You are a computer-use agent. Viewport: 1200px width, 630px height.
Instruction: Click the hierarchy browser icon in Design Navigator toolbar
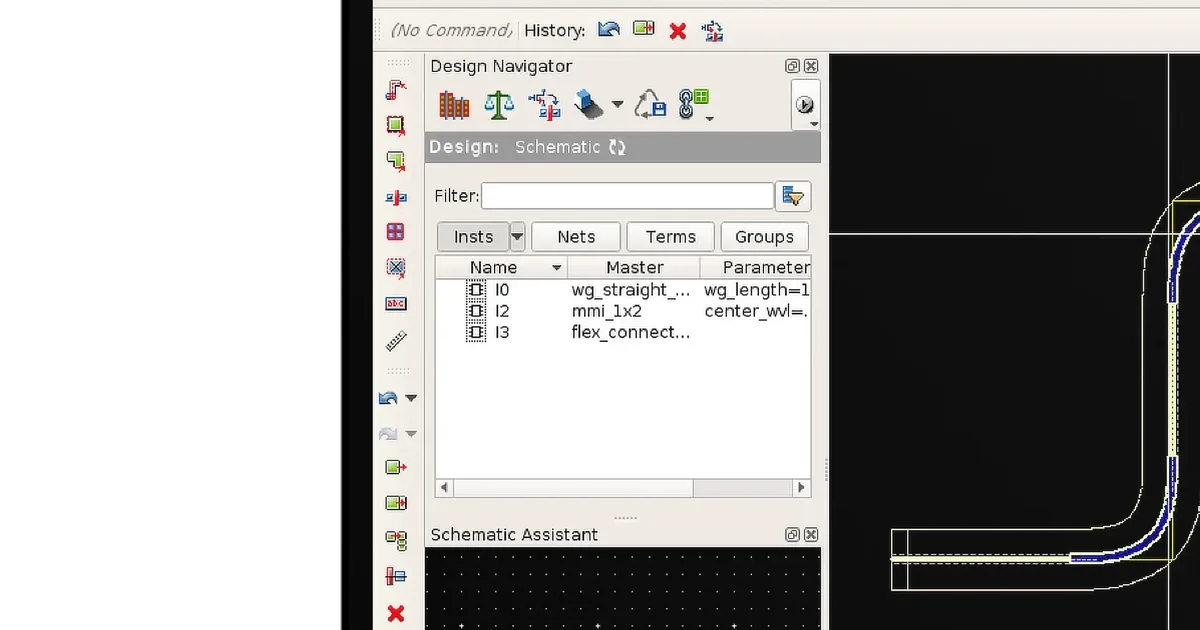coord(453,104)
